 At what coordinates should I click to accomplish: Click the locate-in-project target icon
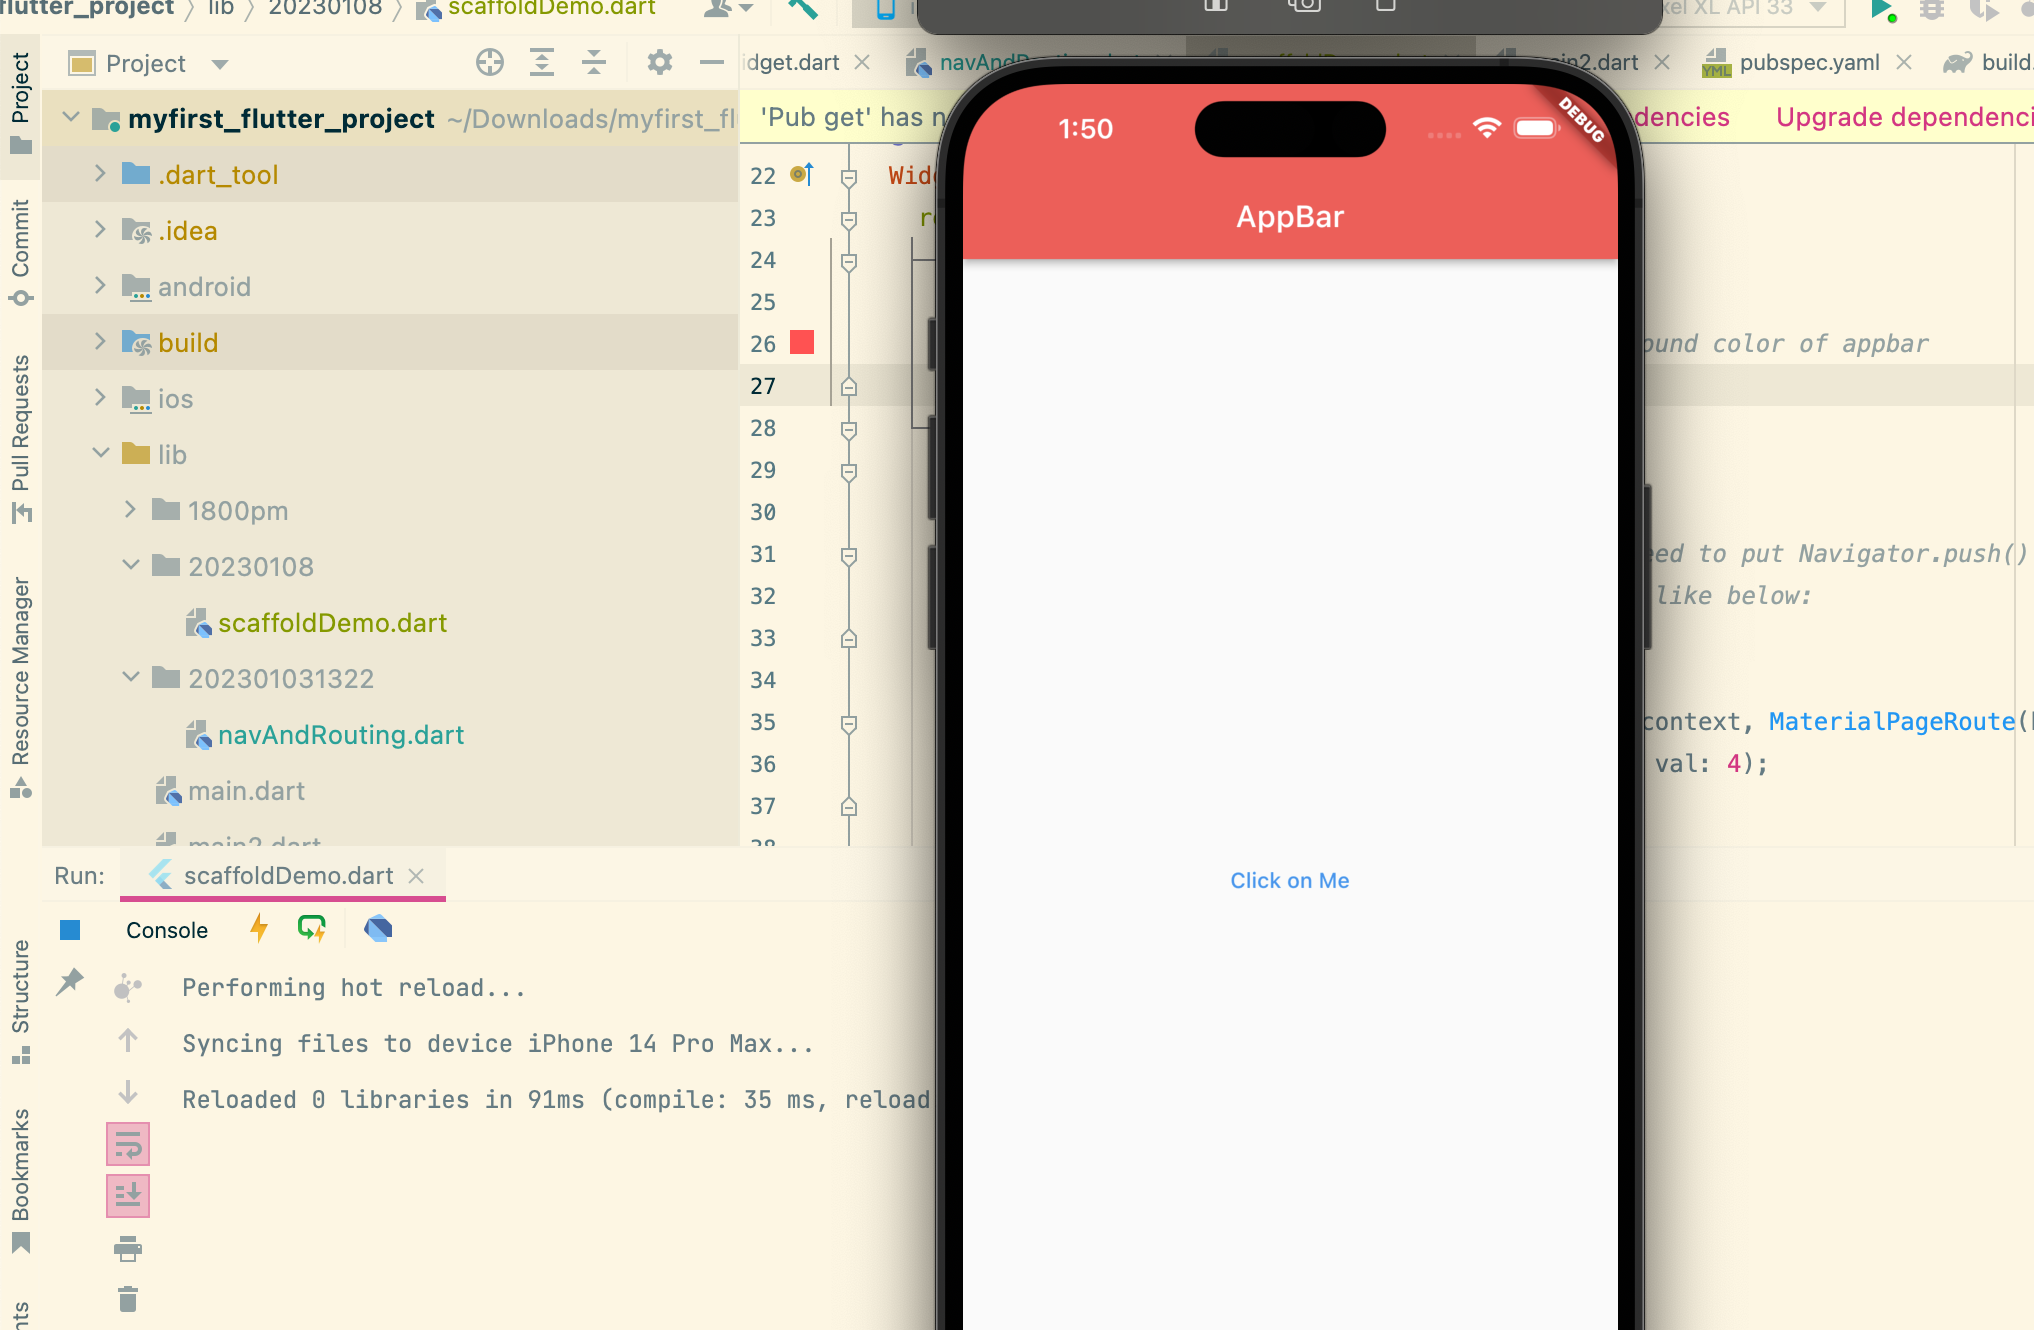pos(490,63)
